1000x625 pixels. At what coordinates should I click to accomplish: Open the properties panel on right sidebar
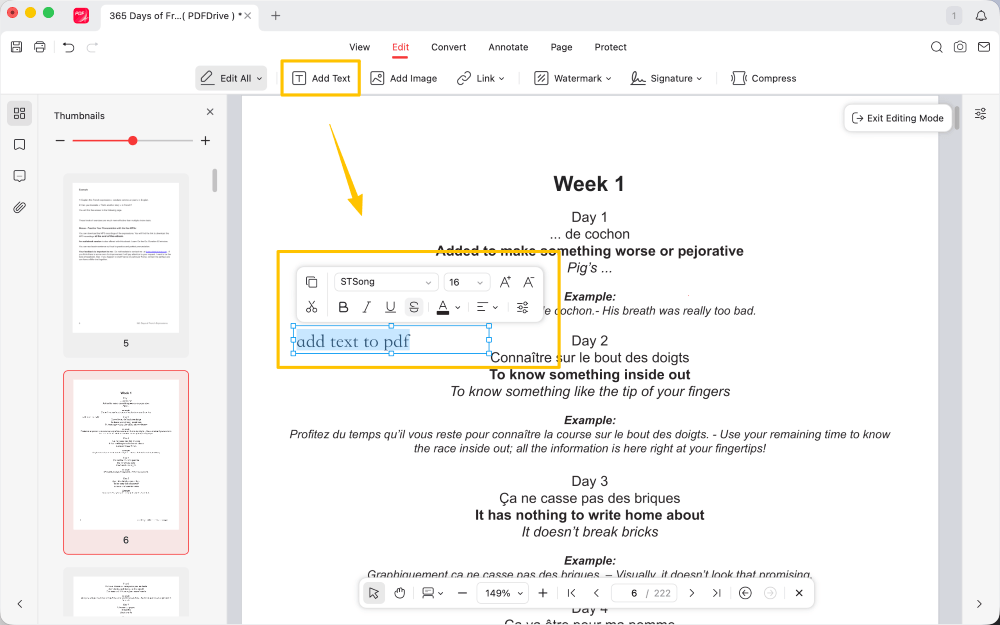coord(980,114)
